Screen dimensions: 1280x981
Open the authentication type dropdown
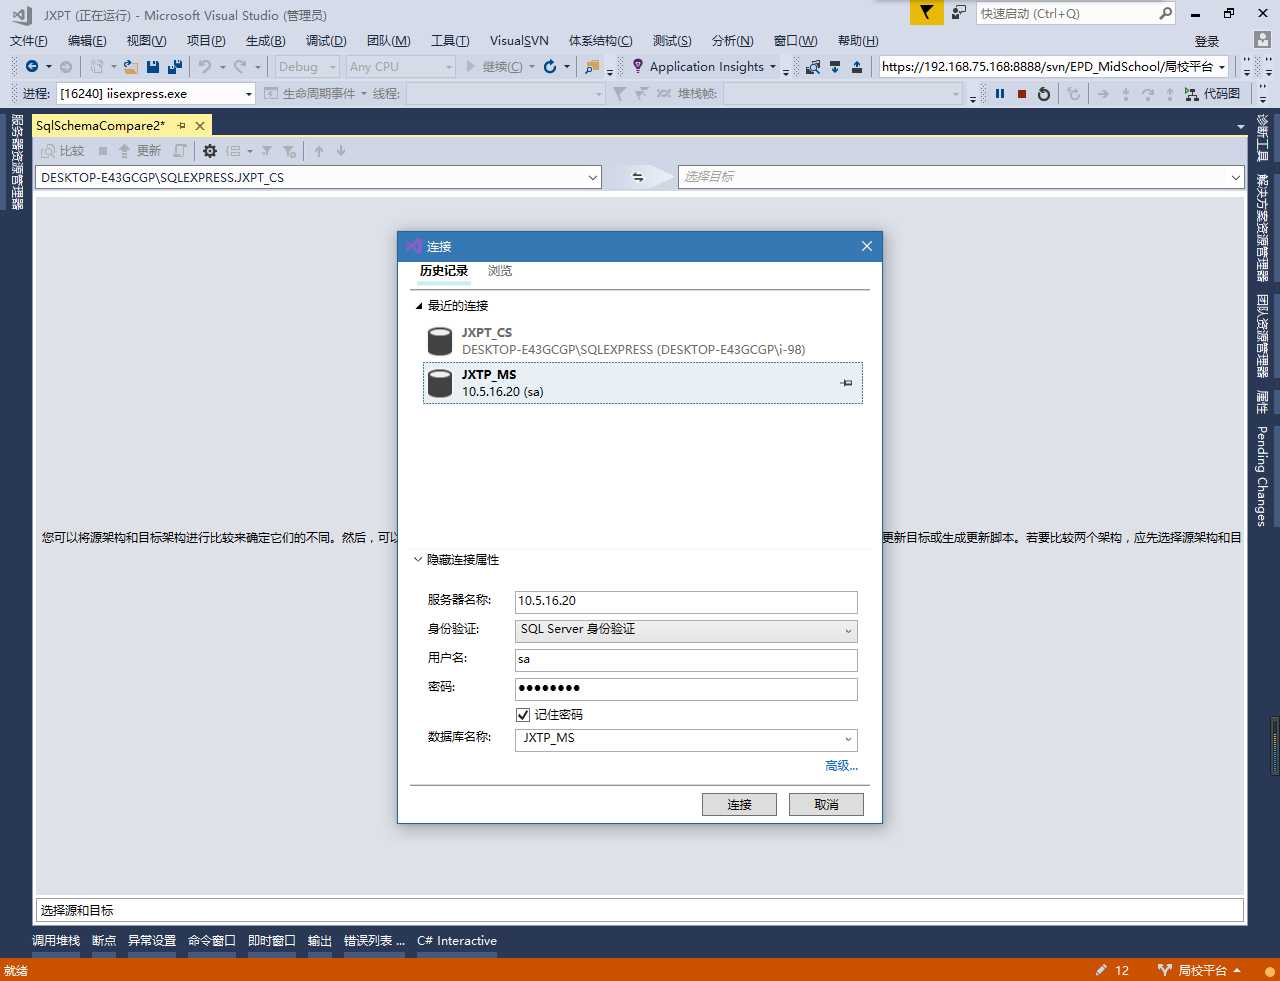click(x=848, y=631)
